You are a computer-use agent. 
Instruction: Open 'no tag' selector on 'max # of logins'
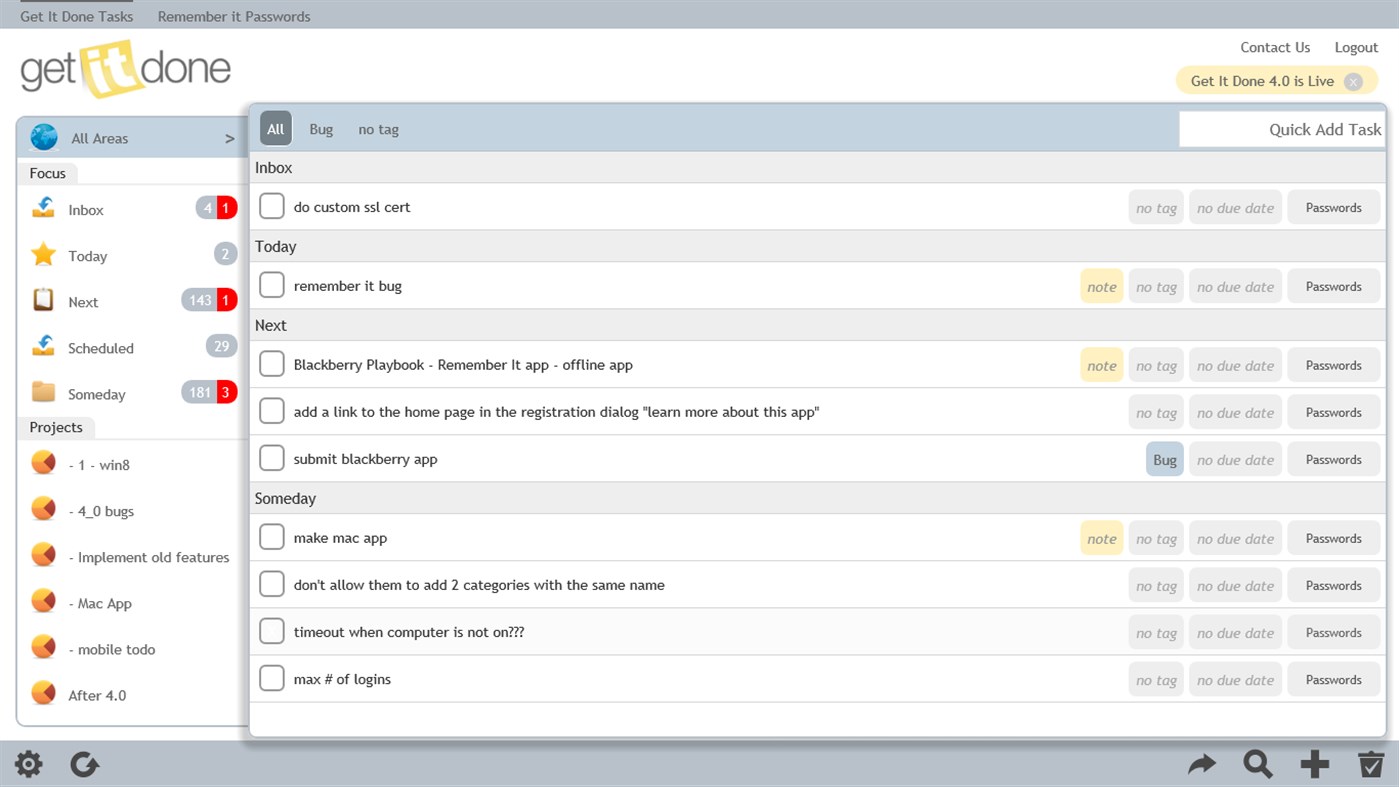[1156, 678]
